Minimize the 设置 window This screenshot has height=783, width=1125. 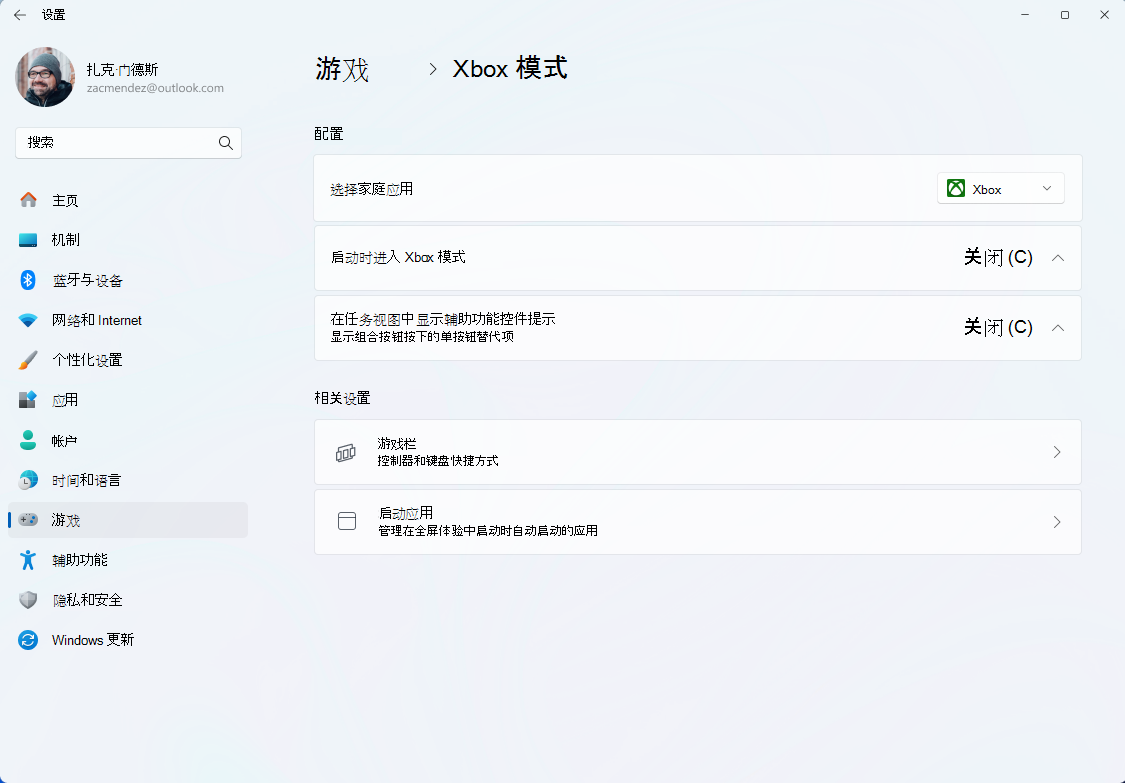coord(1026,15)
